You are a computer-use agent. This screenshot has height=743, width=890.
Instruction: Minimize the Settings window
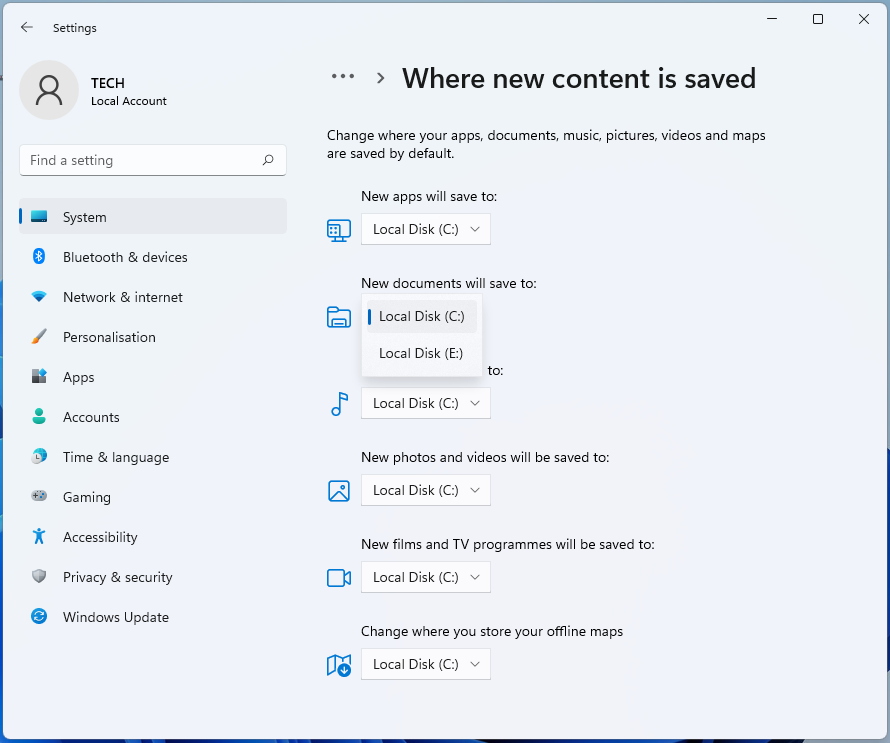pyautogui.click(x=772, y=19)
